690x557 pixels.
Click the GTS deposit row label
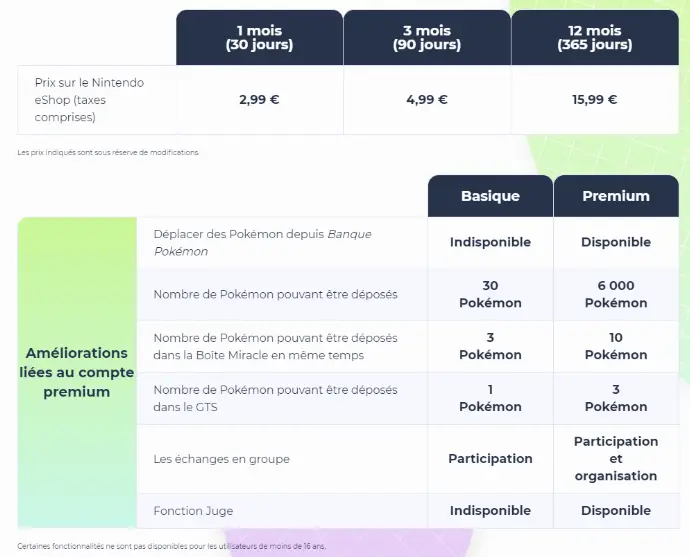pos(275,399)
